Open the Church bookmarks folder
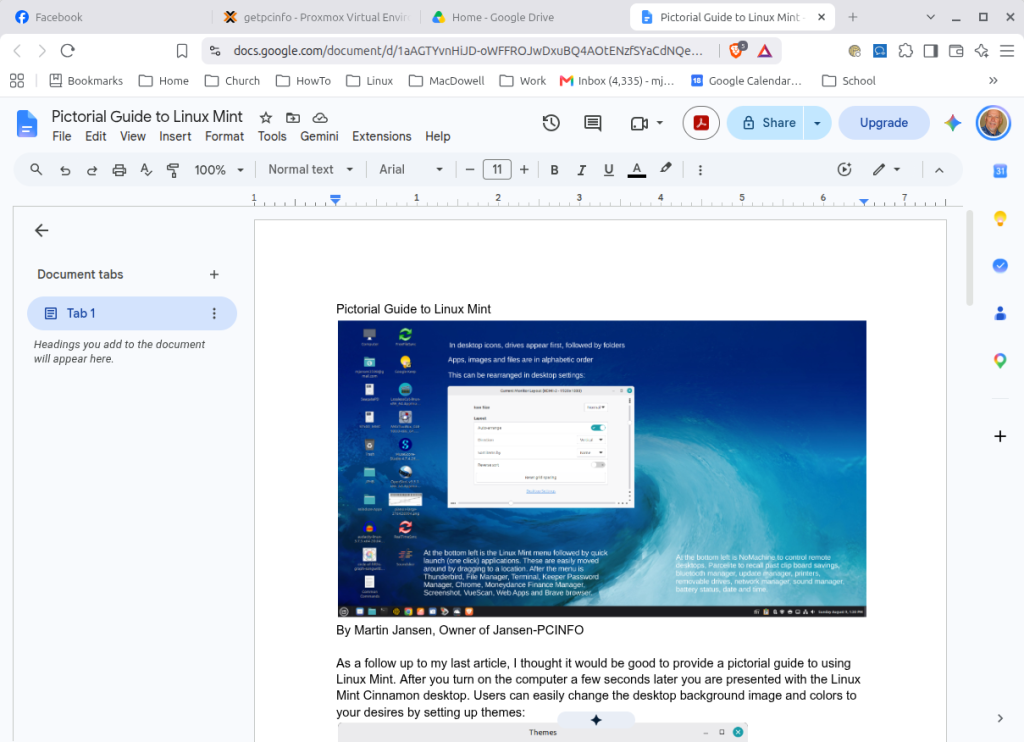Viewport: 1024px width, 742px height. tap(232, 80)
